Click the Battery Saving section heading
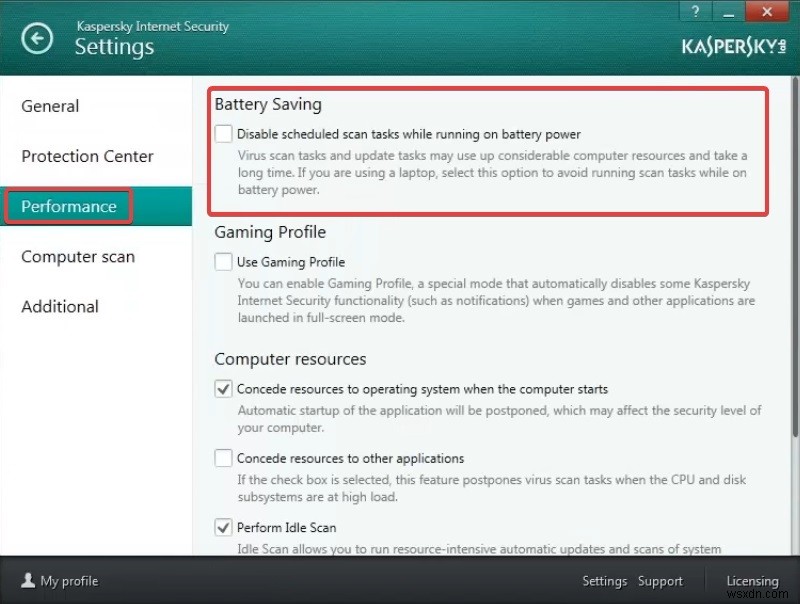800x604 pixels. (267, 103)
